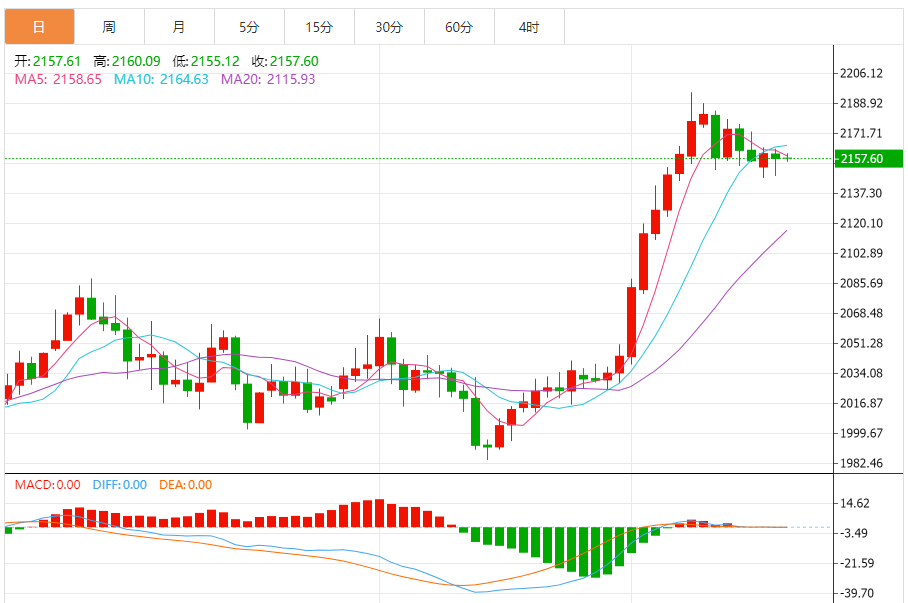Viewport: 908px width, 603px height.
Task: Click the 2137.30 price axis label
Action: coord(862,193)
